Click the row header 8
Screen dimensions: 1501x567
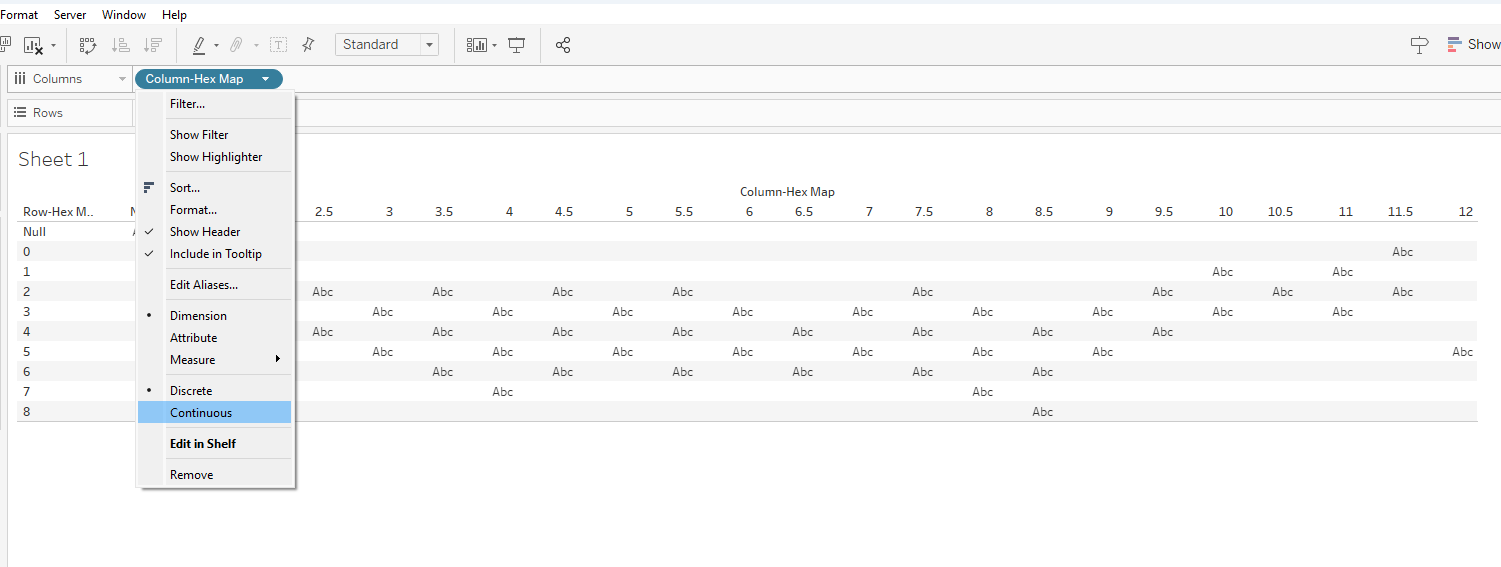[27, 412]
